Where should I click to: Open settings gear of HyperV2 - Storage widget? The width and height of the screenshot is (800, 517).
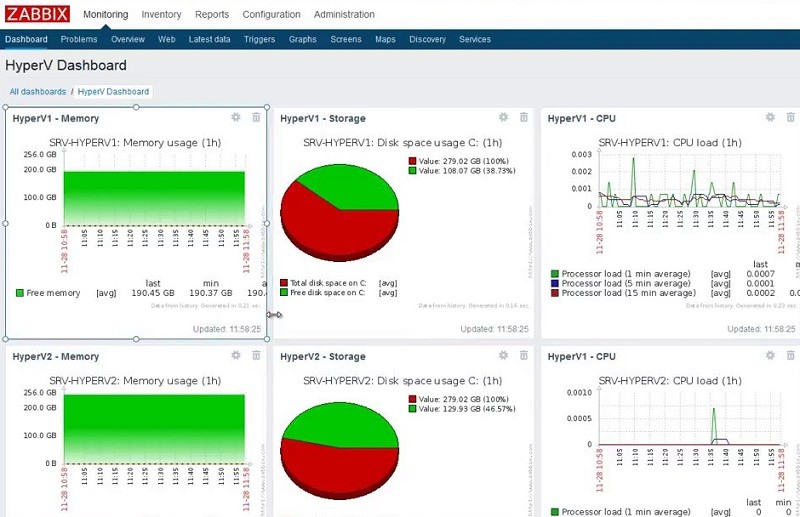[503, 355]
